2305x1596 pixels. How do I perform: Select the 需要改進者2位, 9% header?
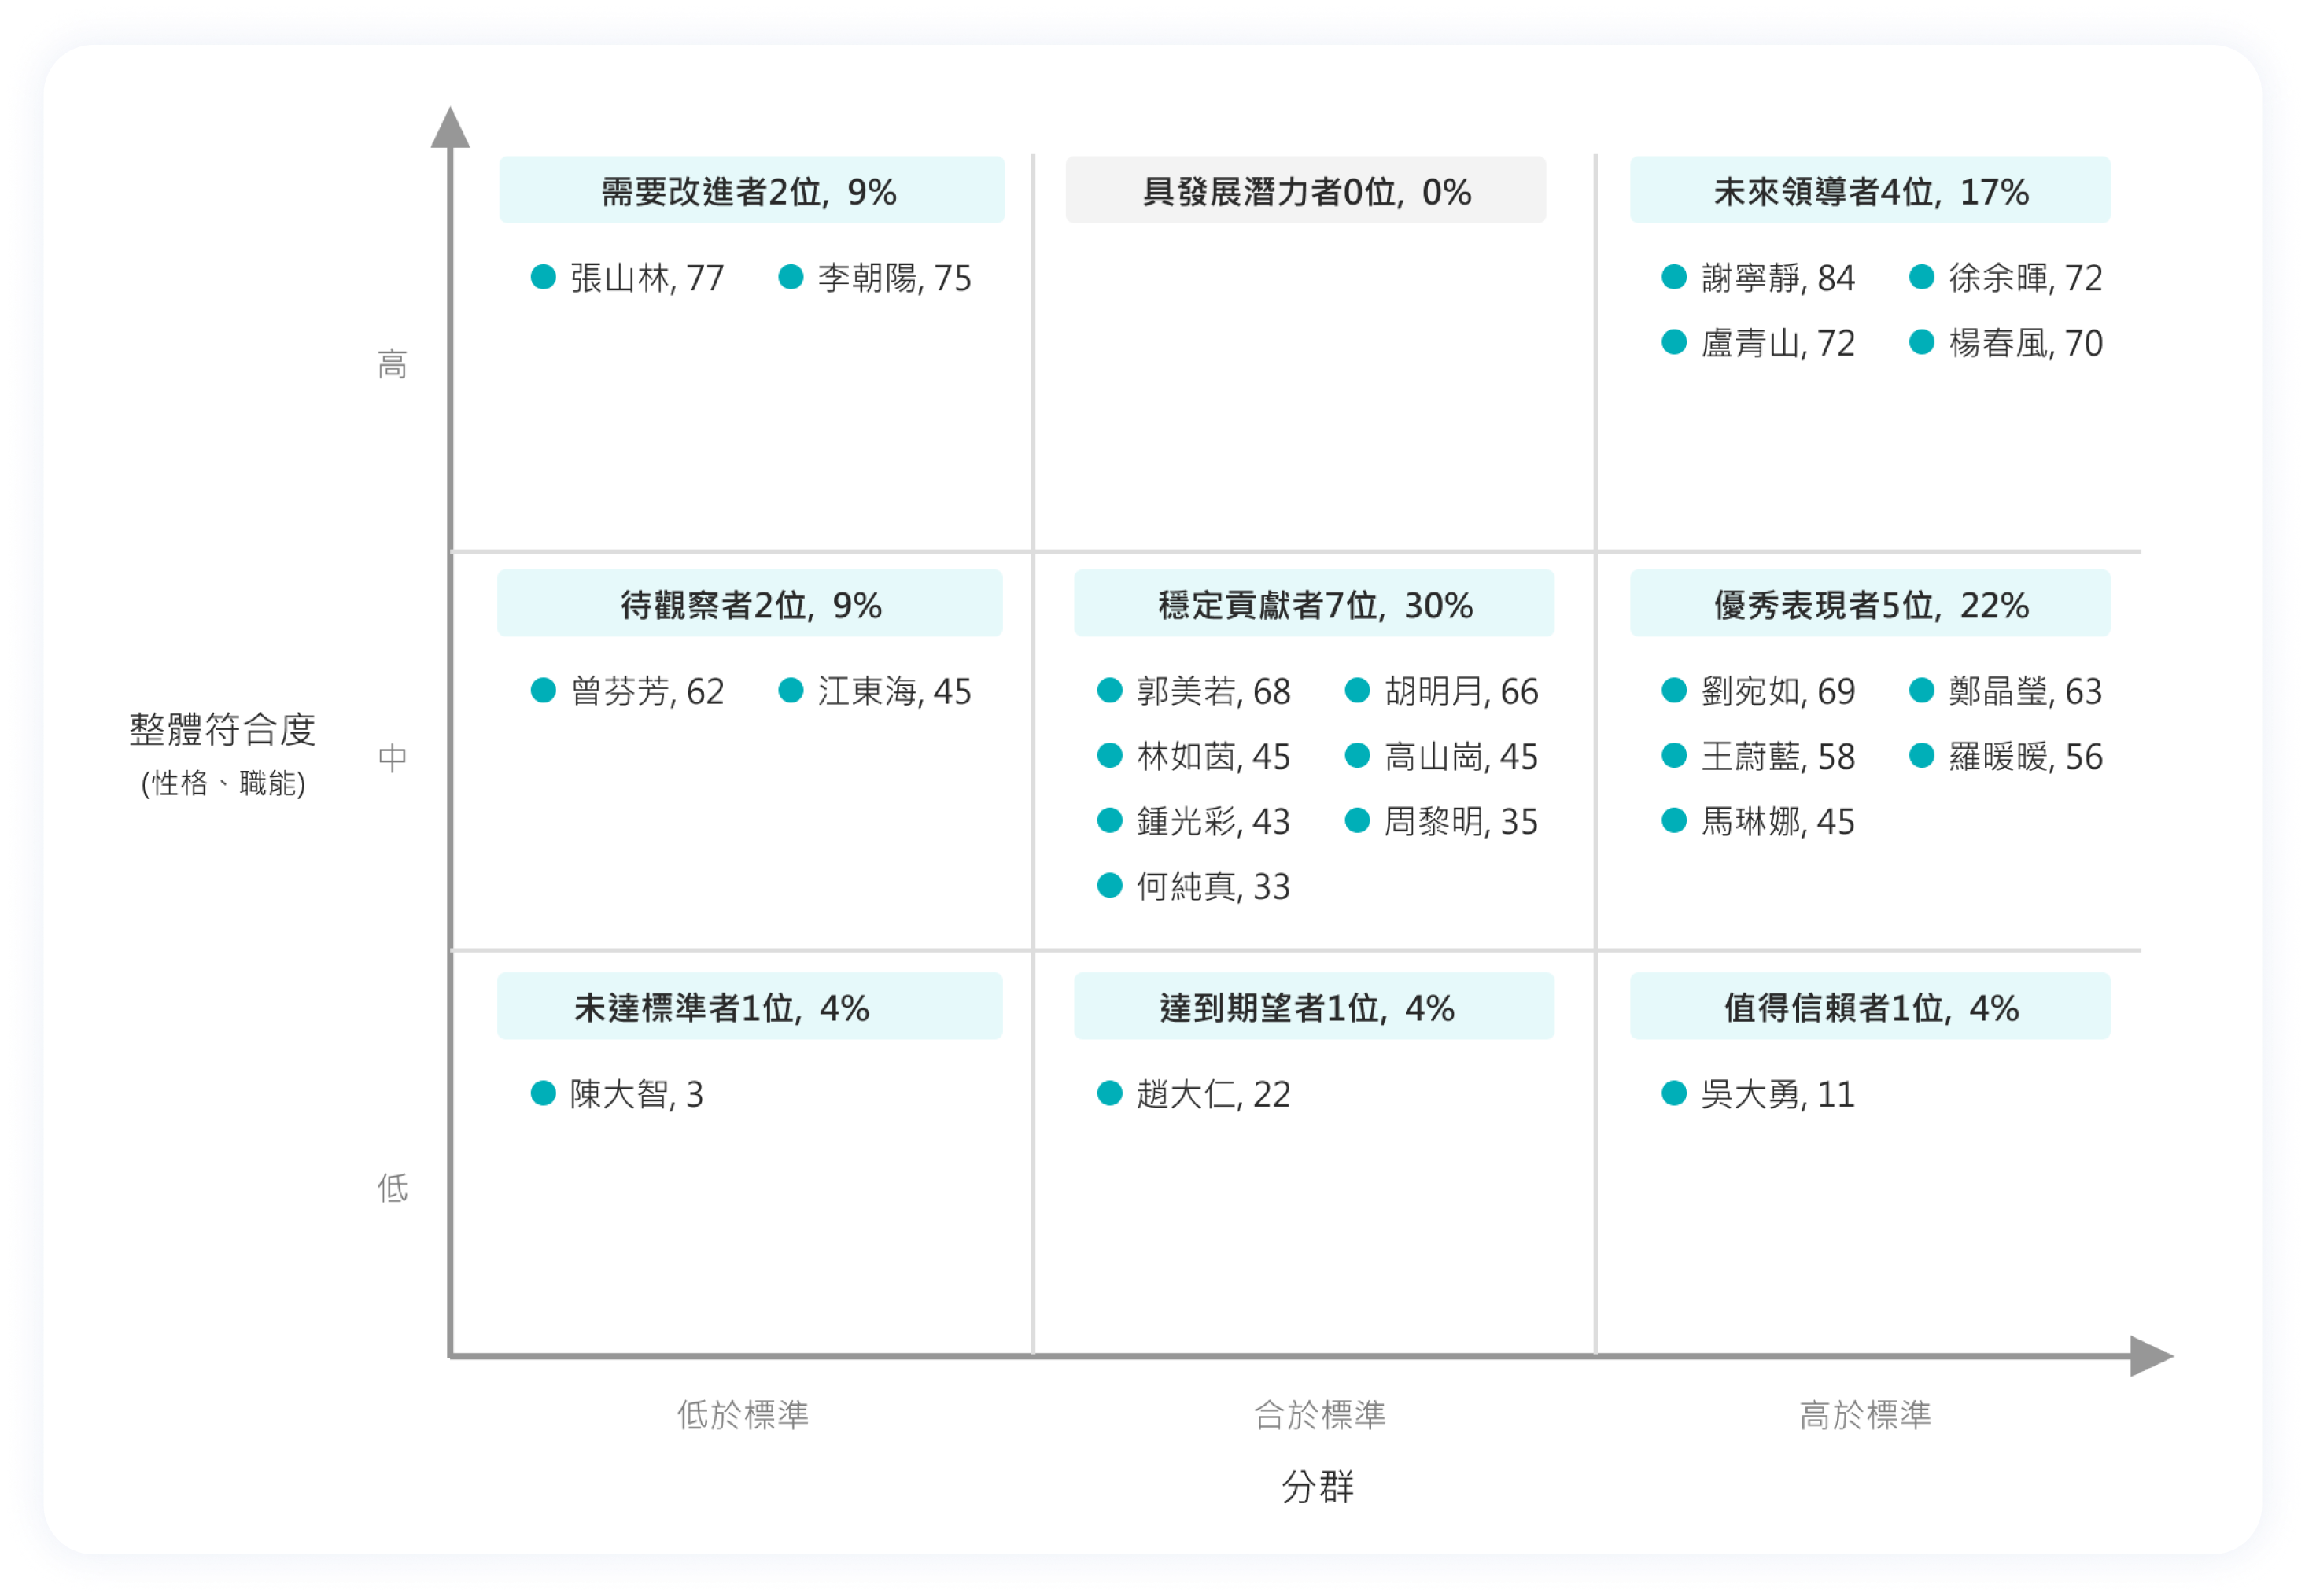pyautogui.click(x=751, y=190)
